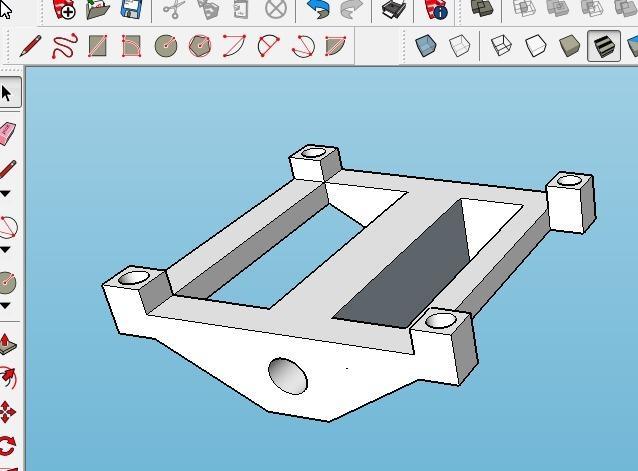Click the Copy icon in the top toolbar

point(208,9)
